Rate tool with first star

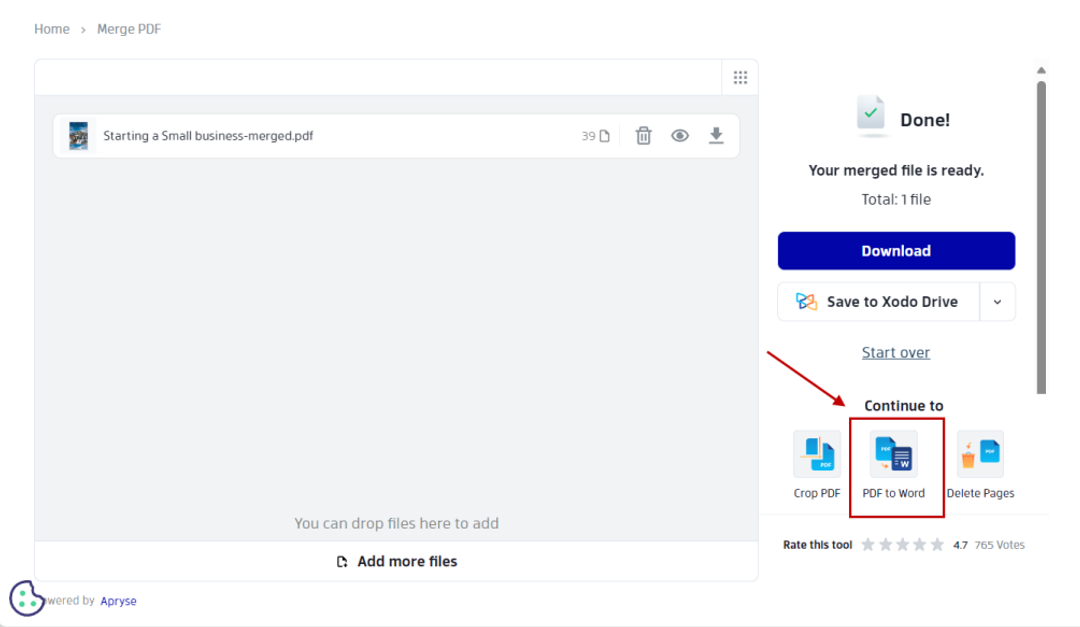(868, 545)
